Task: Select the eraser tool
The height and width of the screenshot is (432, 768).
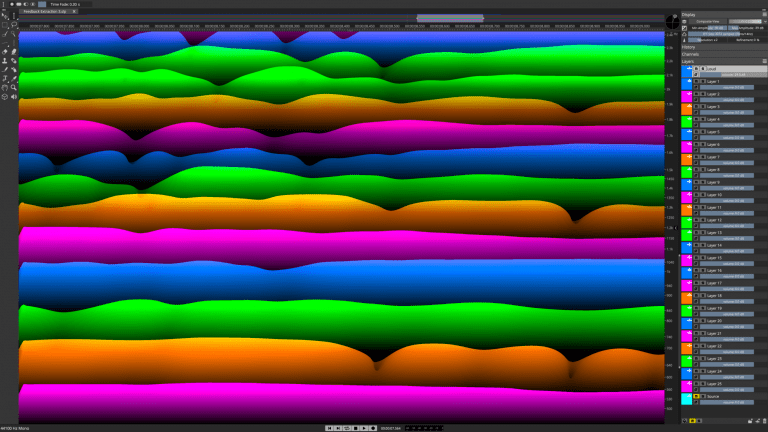Action: [x=5, y=51]
